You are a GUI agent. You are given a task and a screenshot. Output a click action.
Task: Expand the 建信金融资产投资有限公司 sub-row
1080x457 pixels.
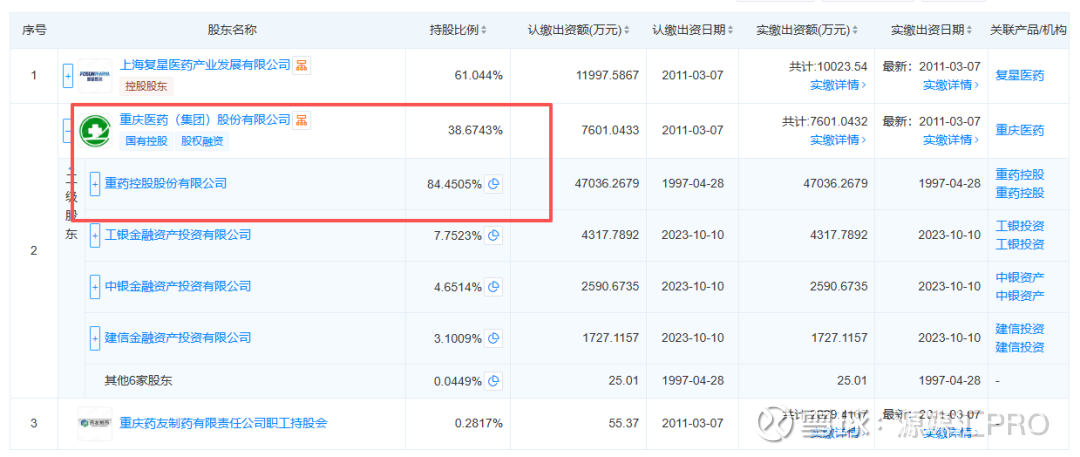pos(95,338)
